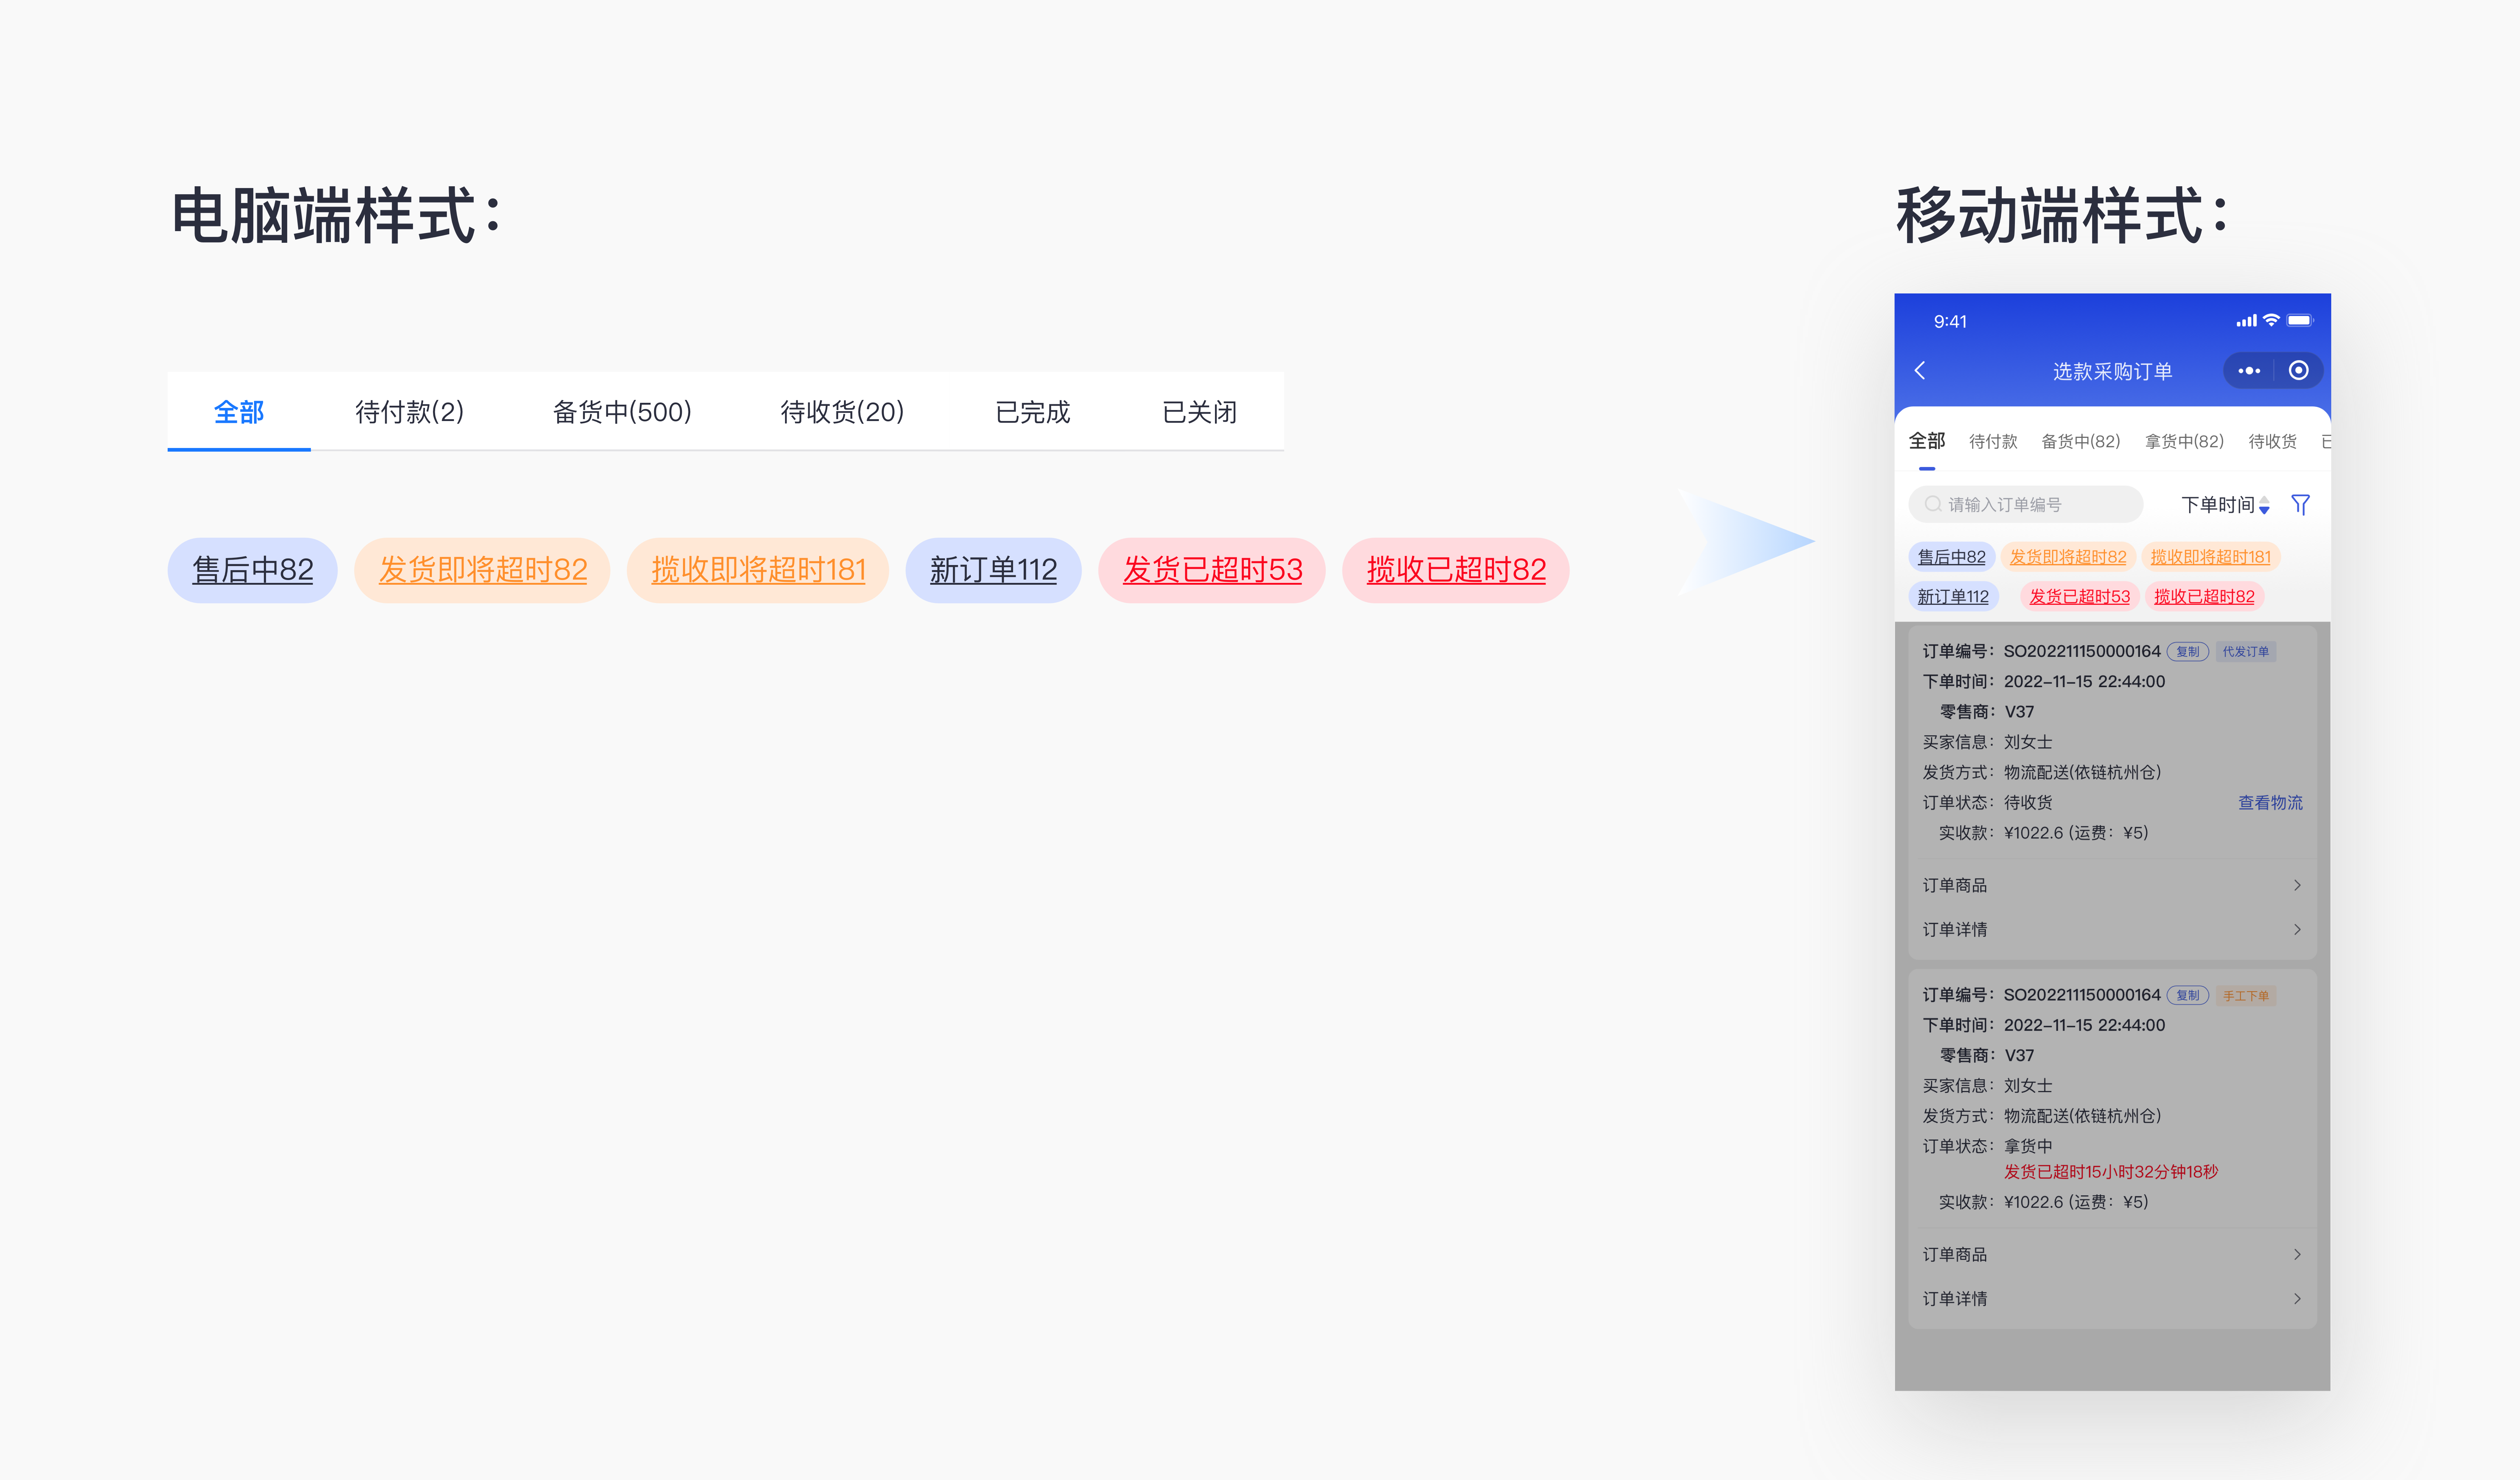Click the 请输入订单编号 search field
The width and height of the screenshot is (2520, 1480).
pos(2026,504)
